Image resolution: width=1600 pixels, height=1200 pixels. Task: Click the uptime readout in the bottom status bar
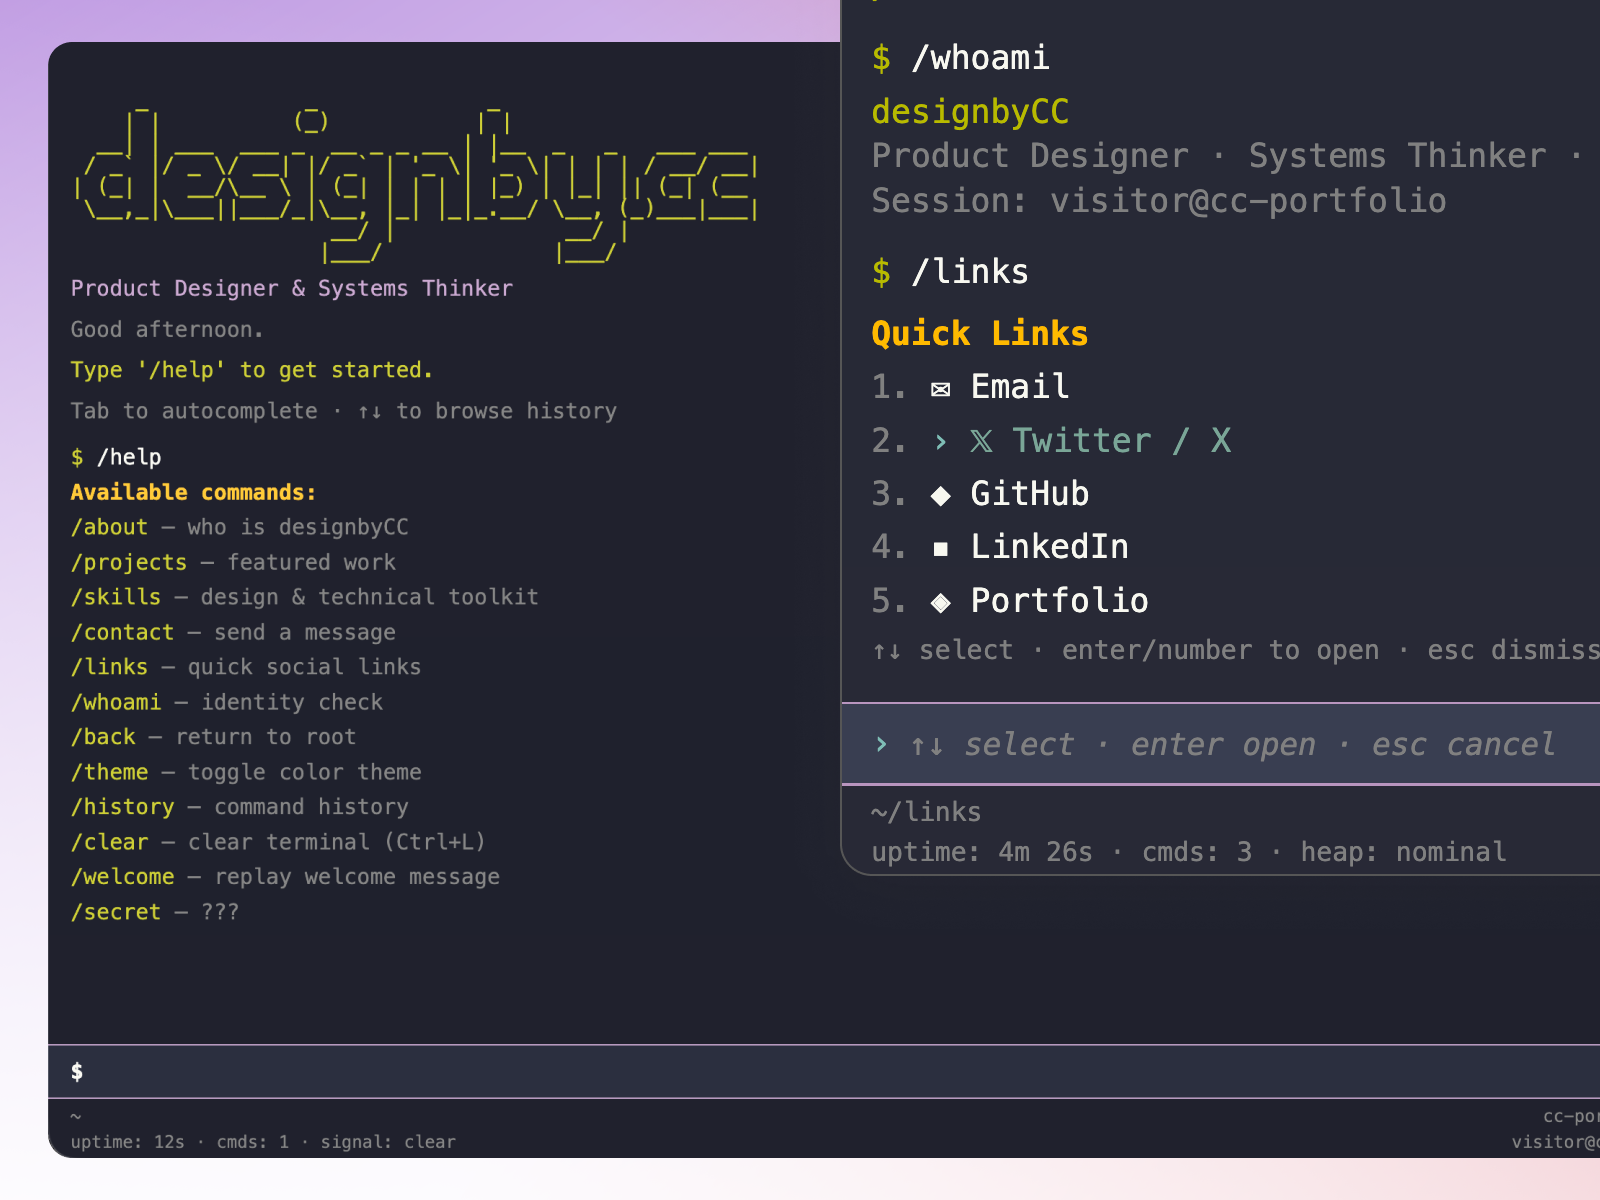coord(128,1141)
